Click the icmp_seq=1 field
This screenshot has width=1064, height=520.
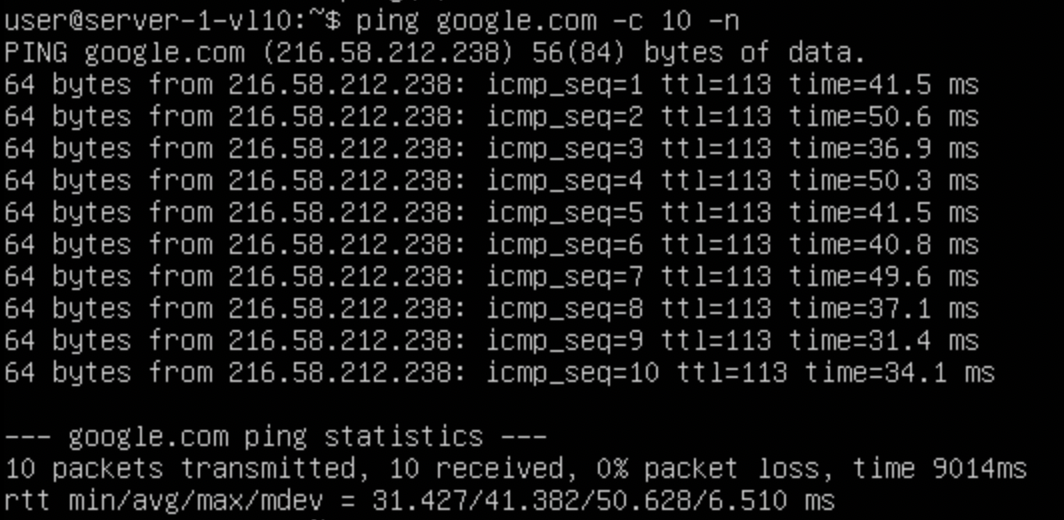coord(565,84)
